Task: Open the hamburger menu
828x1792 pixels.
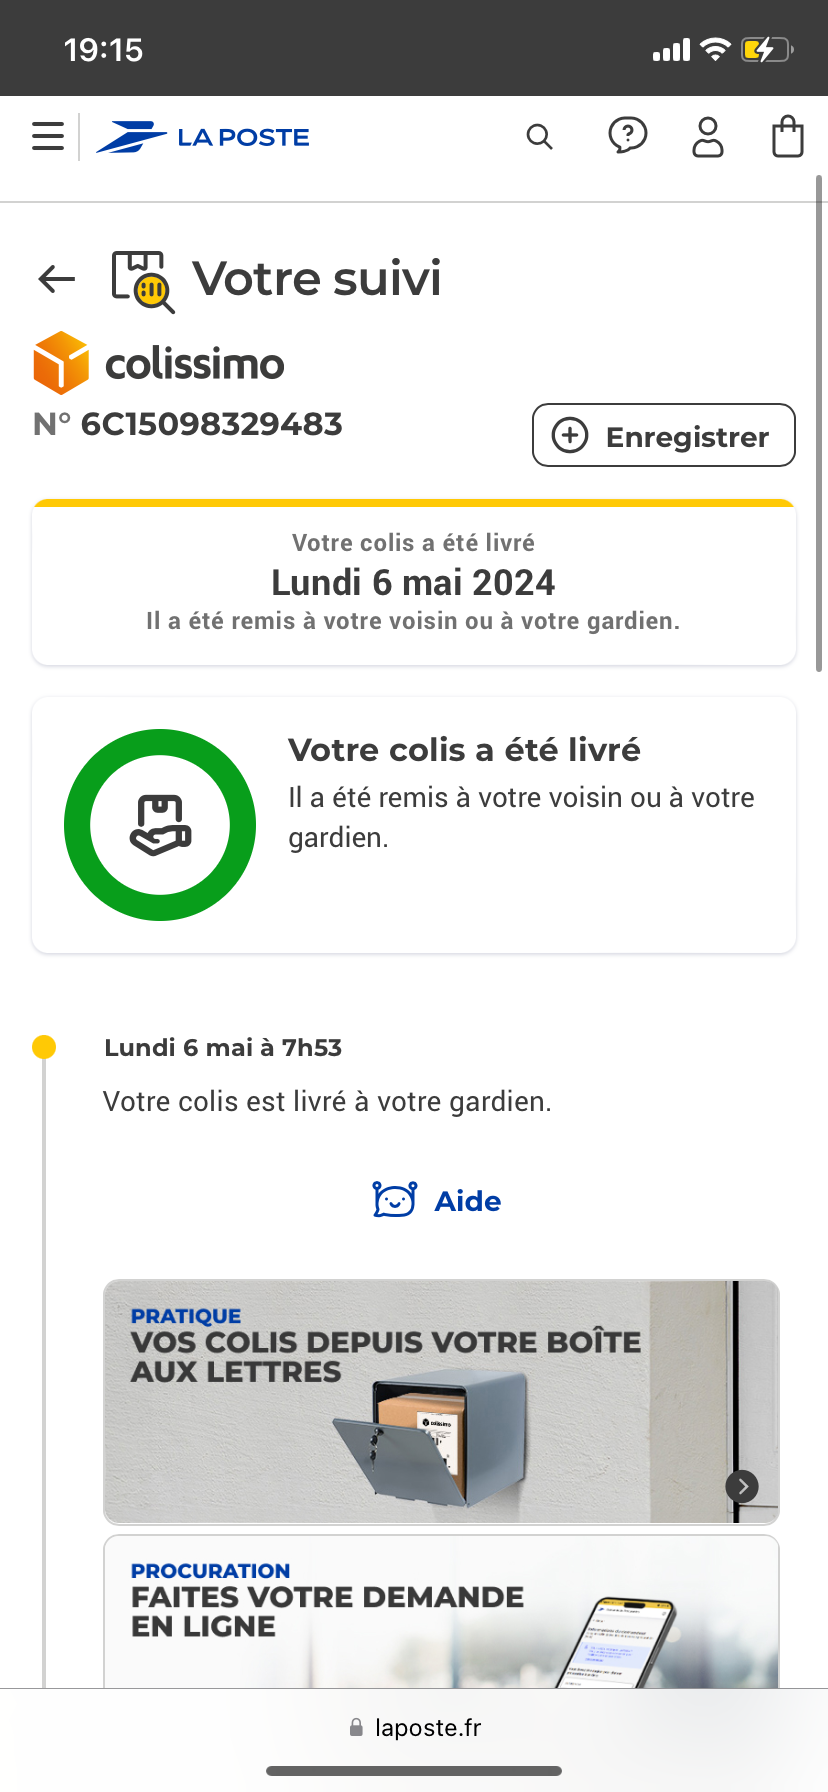Action: tap(48, 136)
